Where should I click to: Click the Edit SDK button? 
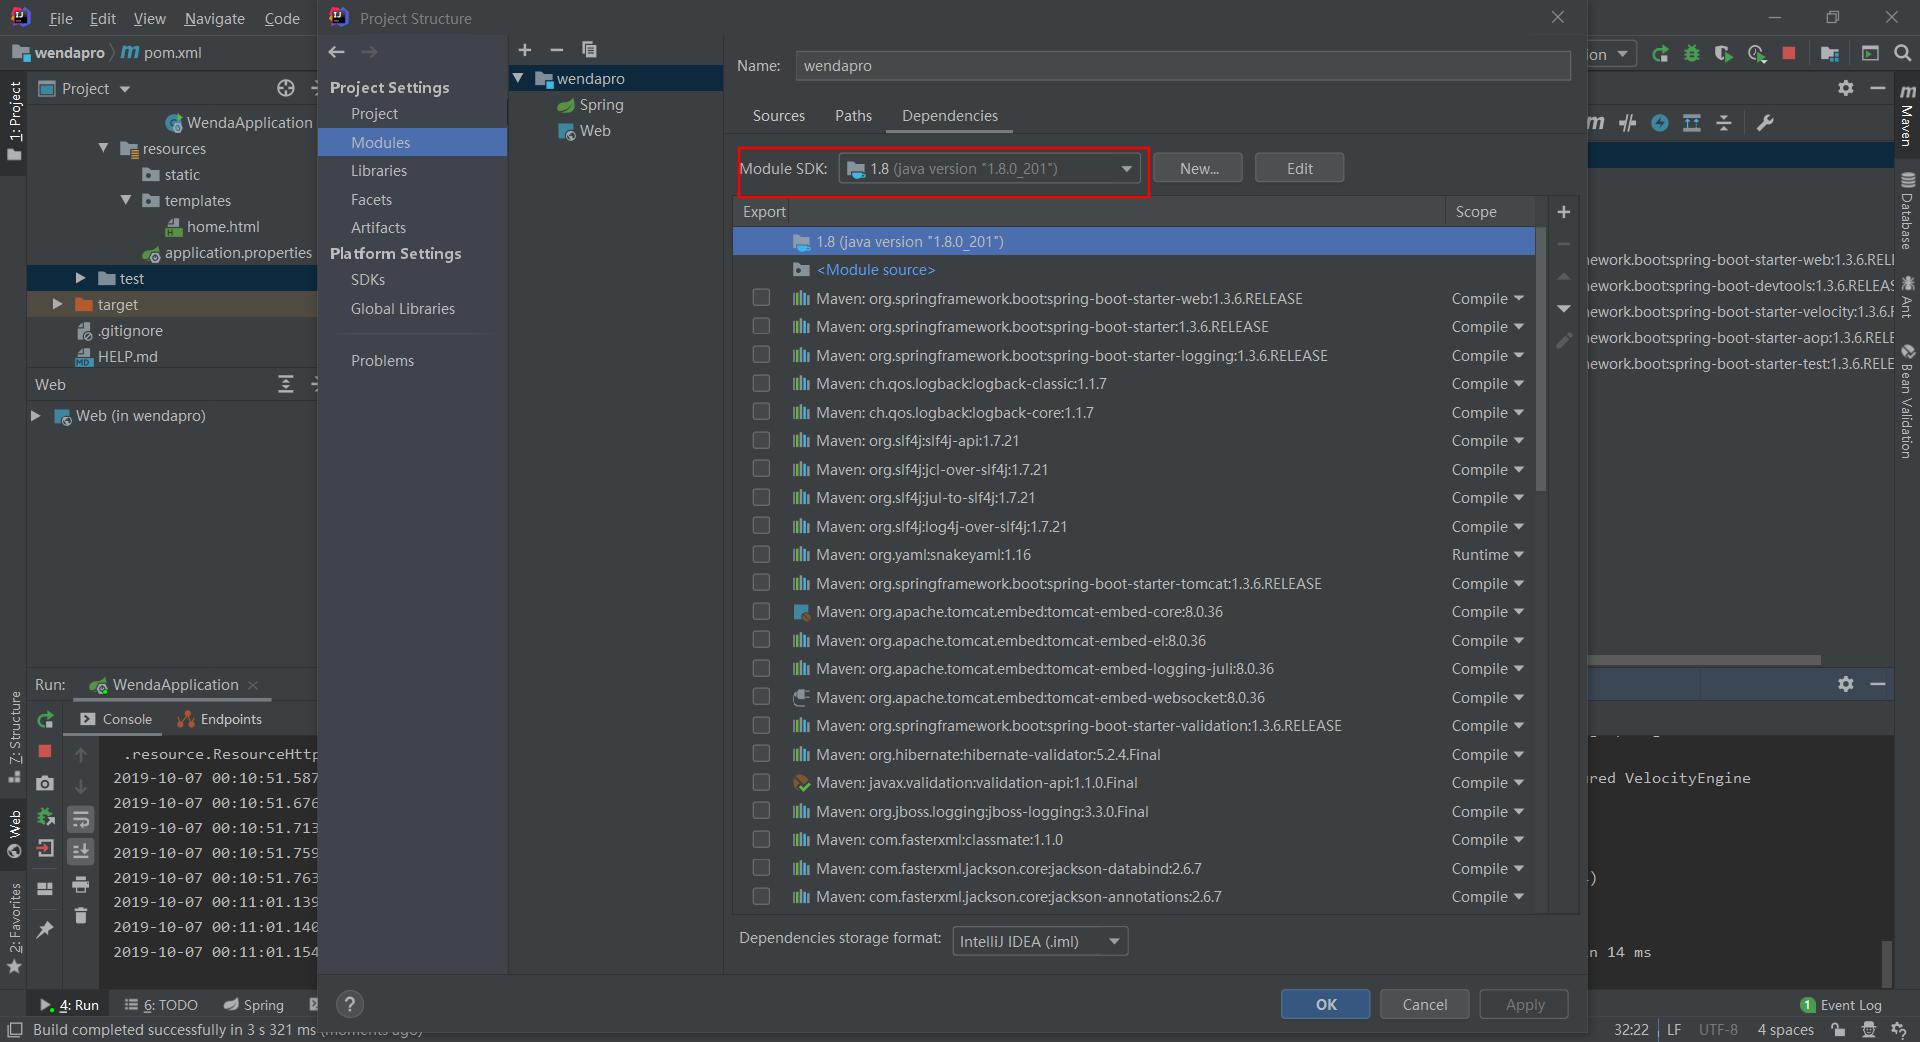1299,168
